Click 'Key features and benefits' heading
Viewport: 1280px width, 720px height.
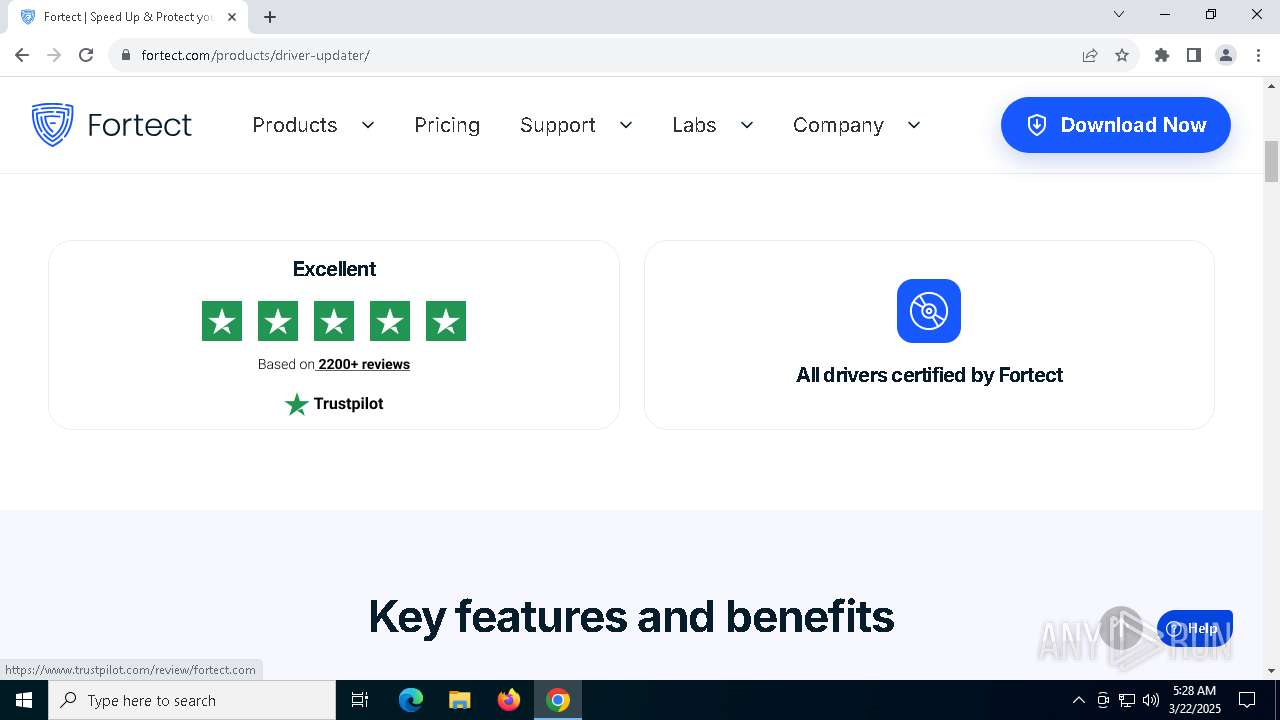pos(631,616)
